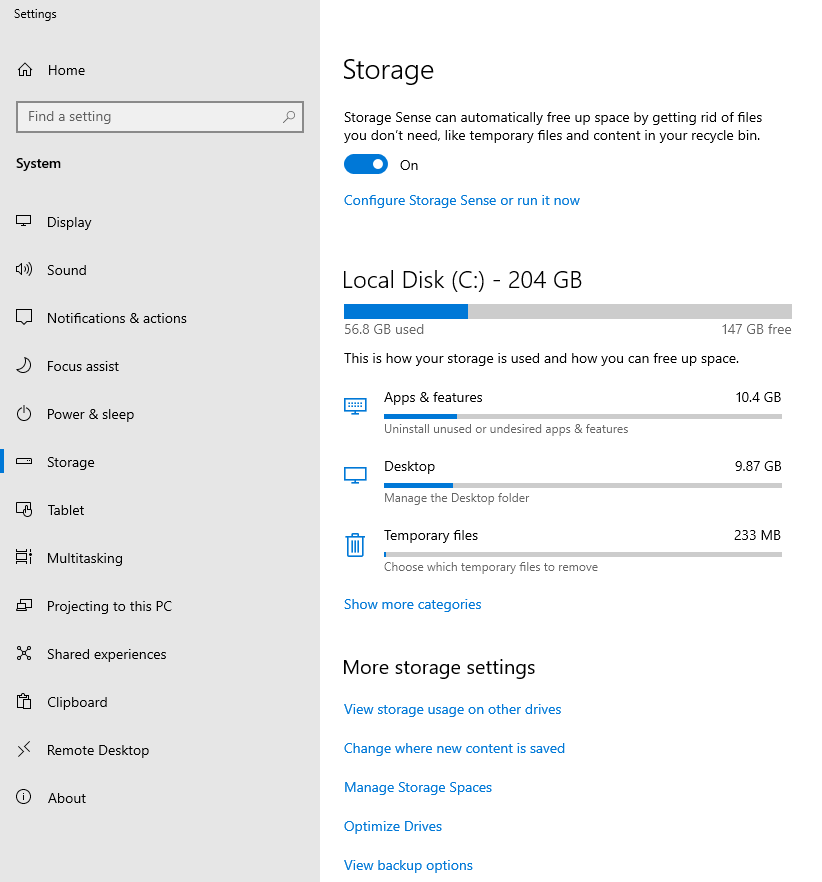The width and height of the screenshot is (822, 882).
Task: Click Change where new content is saved
Action: point(454,748)
